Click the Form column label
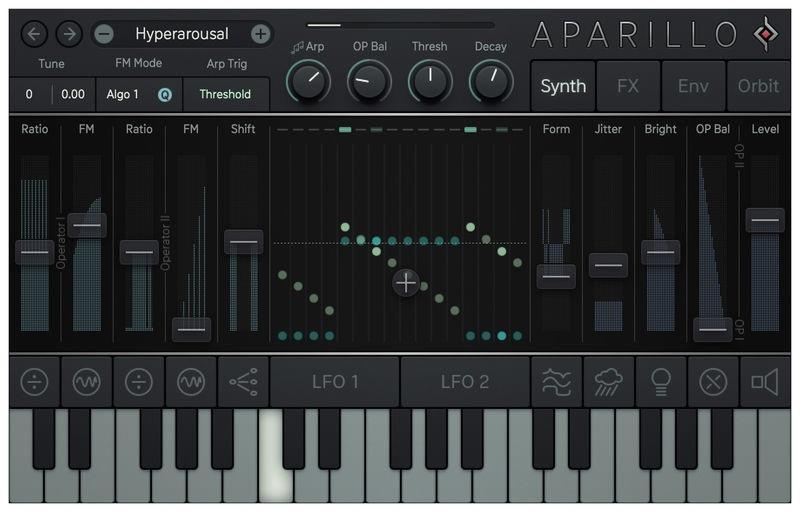 coord(556,129)
